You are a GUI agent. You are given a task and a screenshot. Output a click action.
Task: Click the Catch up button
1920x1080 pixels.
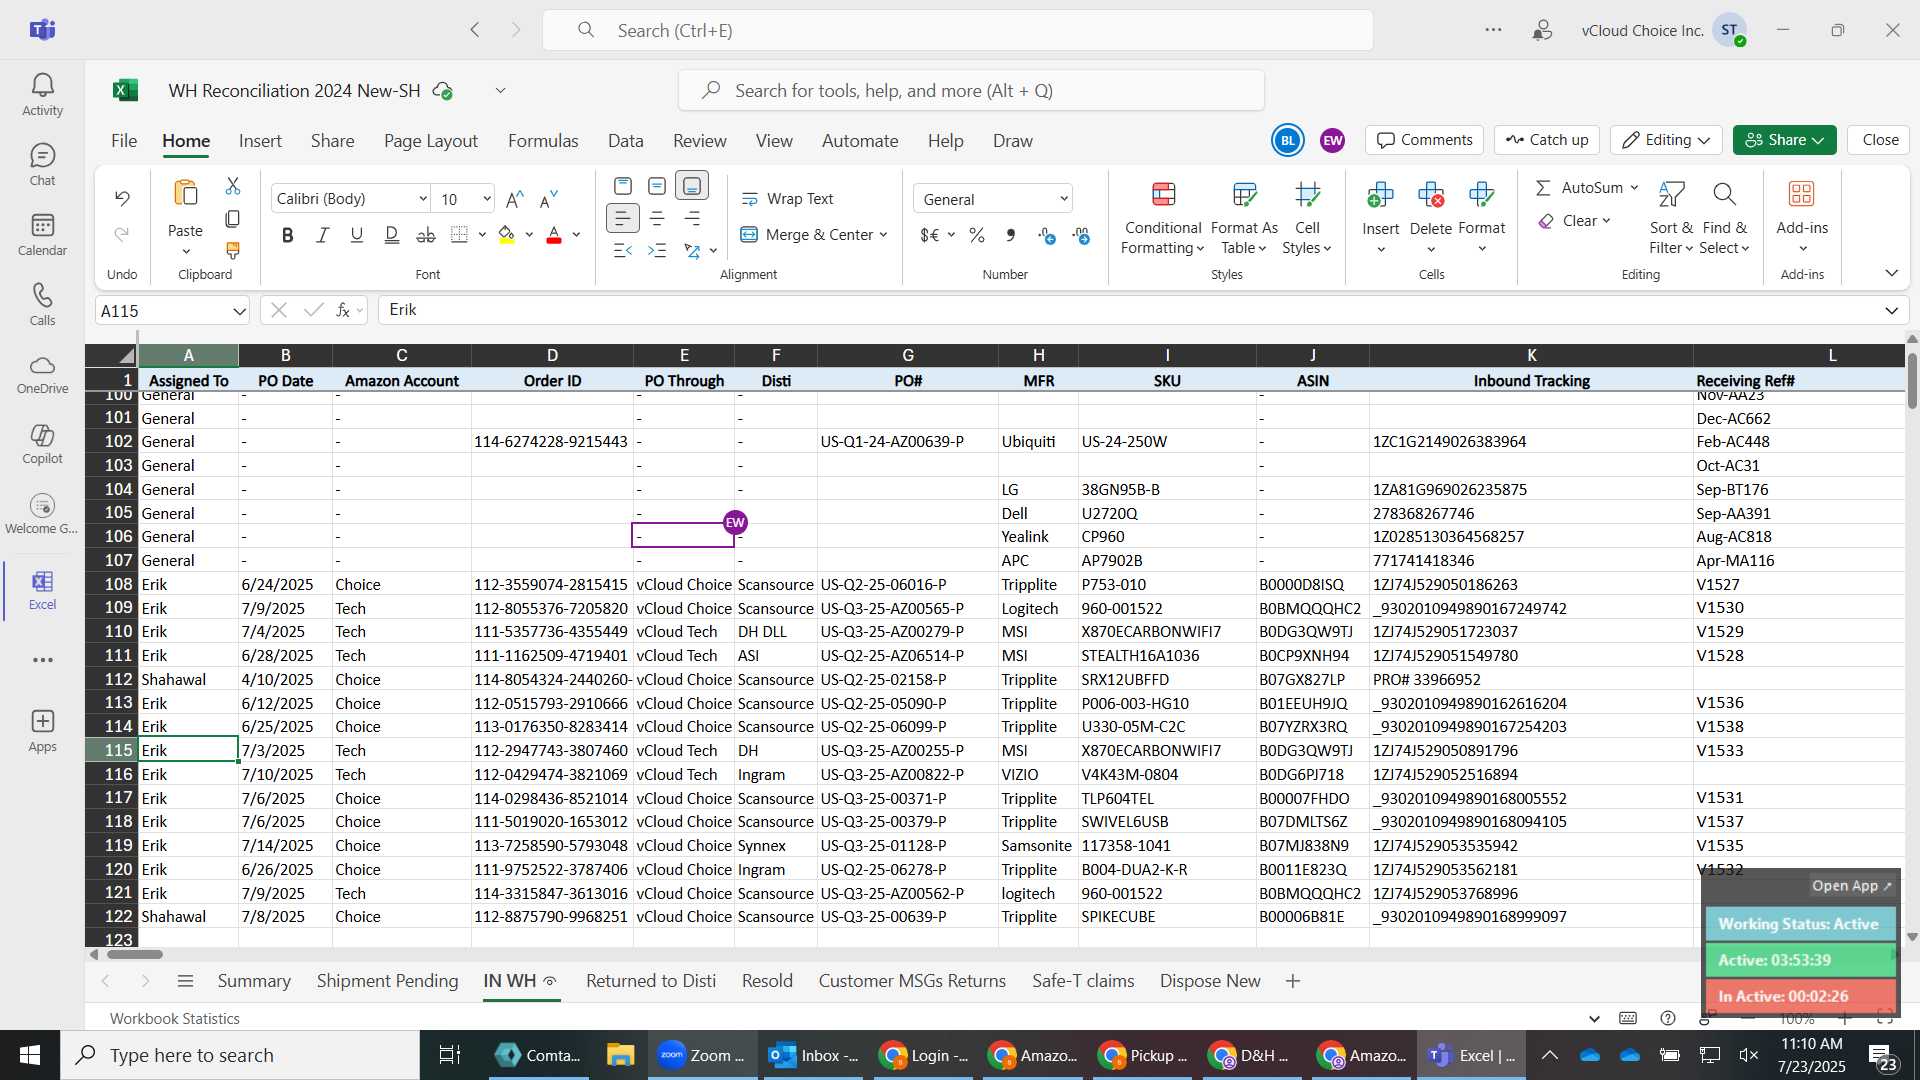(1547, 140)
